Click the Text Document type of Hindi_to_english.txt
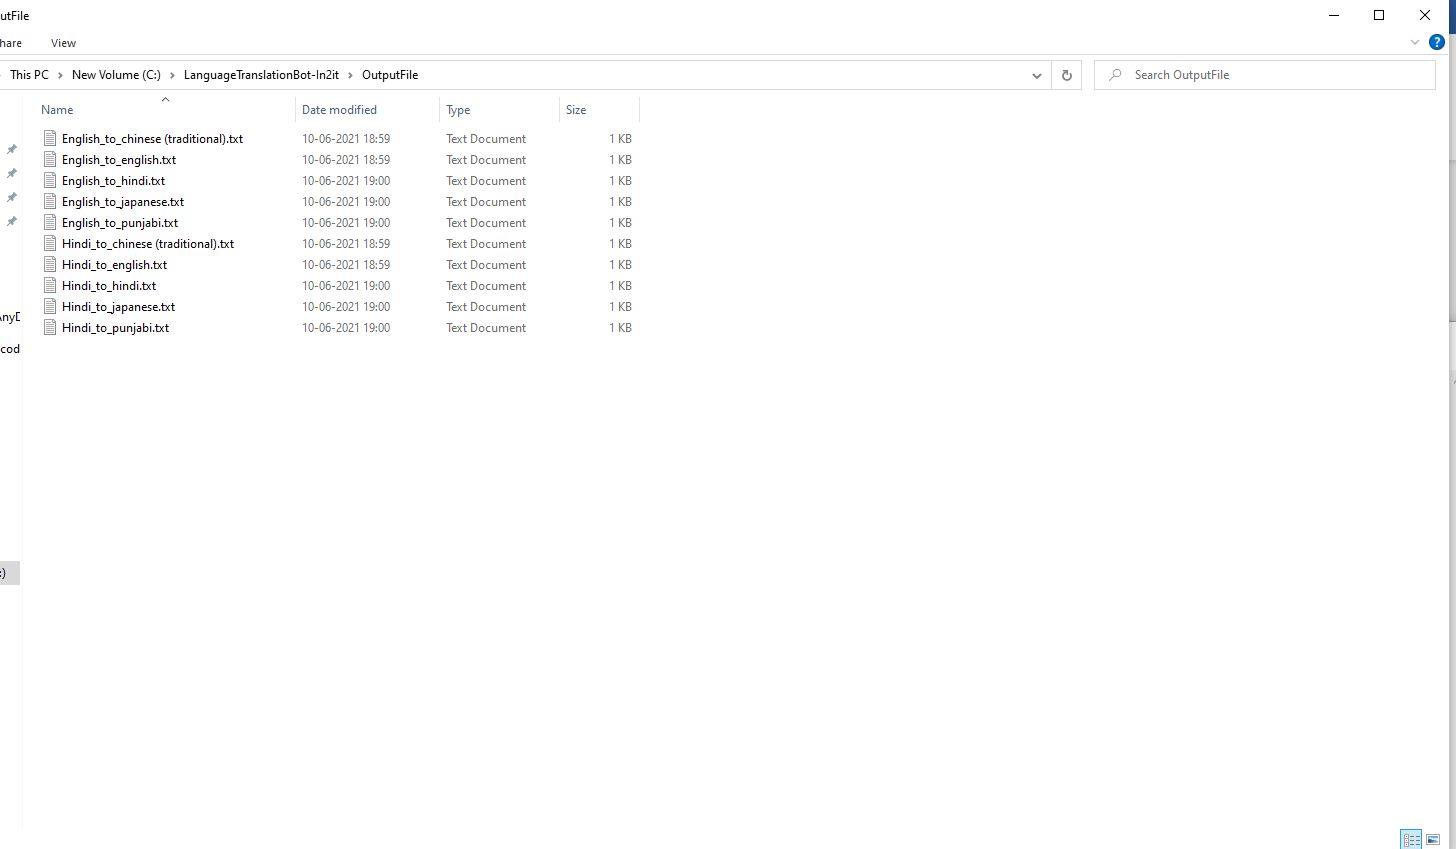 click(486, 265)
